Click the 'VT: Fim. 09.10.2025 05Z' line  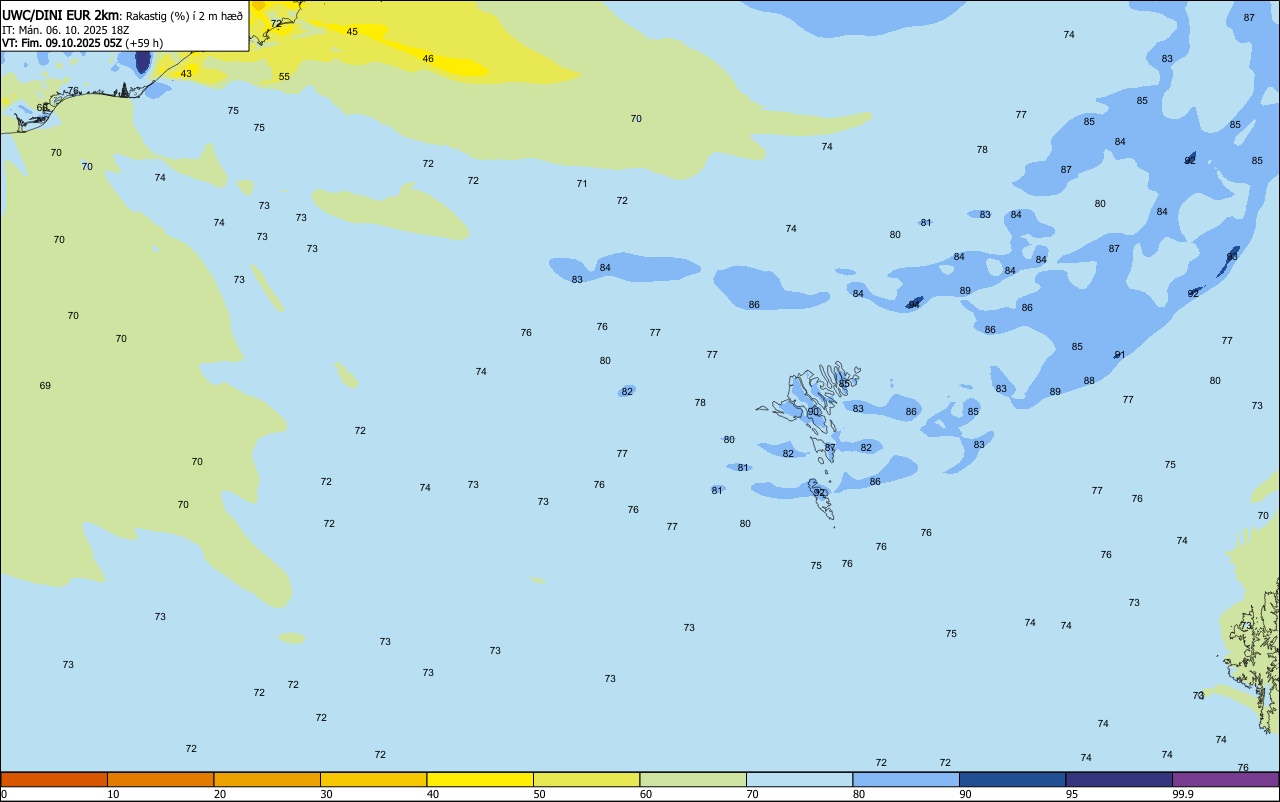[62, 43]
